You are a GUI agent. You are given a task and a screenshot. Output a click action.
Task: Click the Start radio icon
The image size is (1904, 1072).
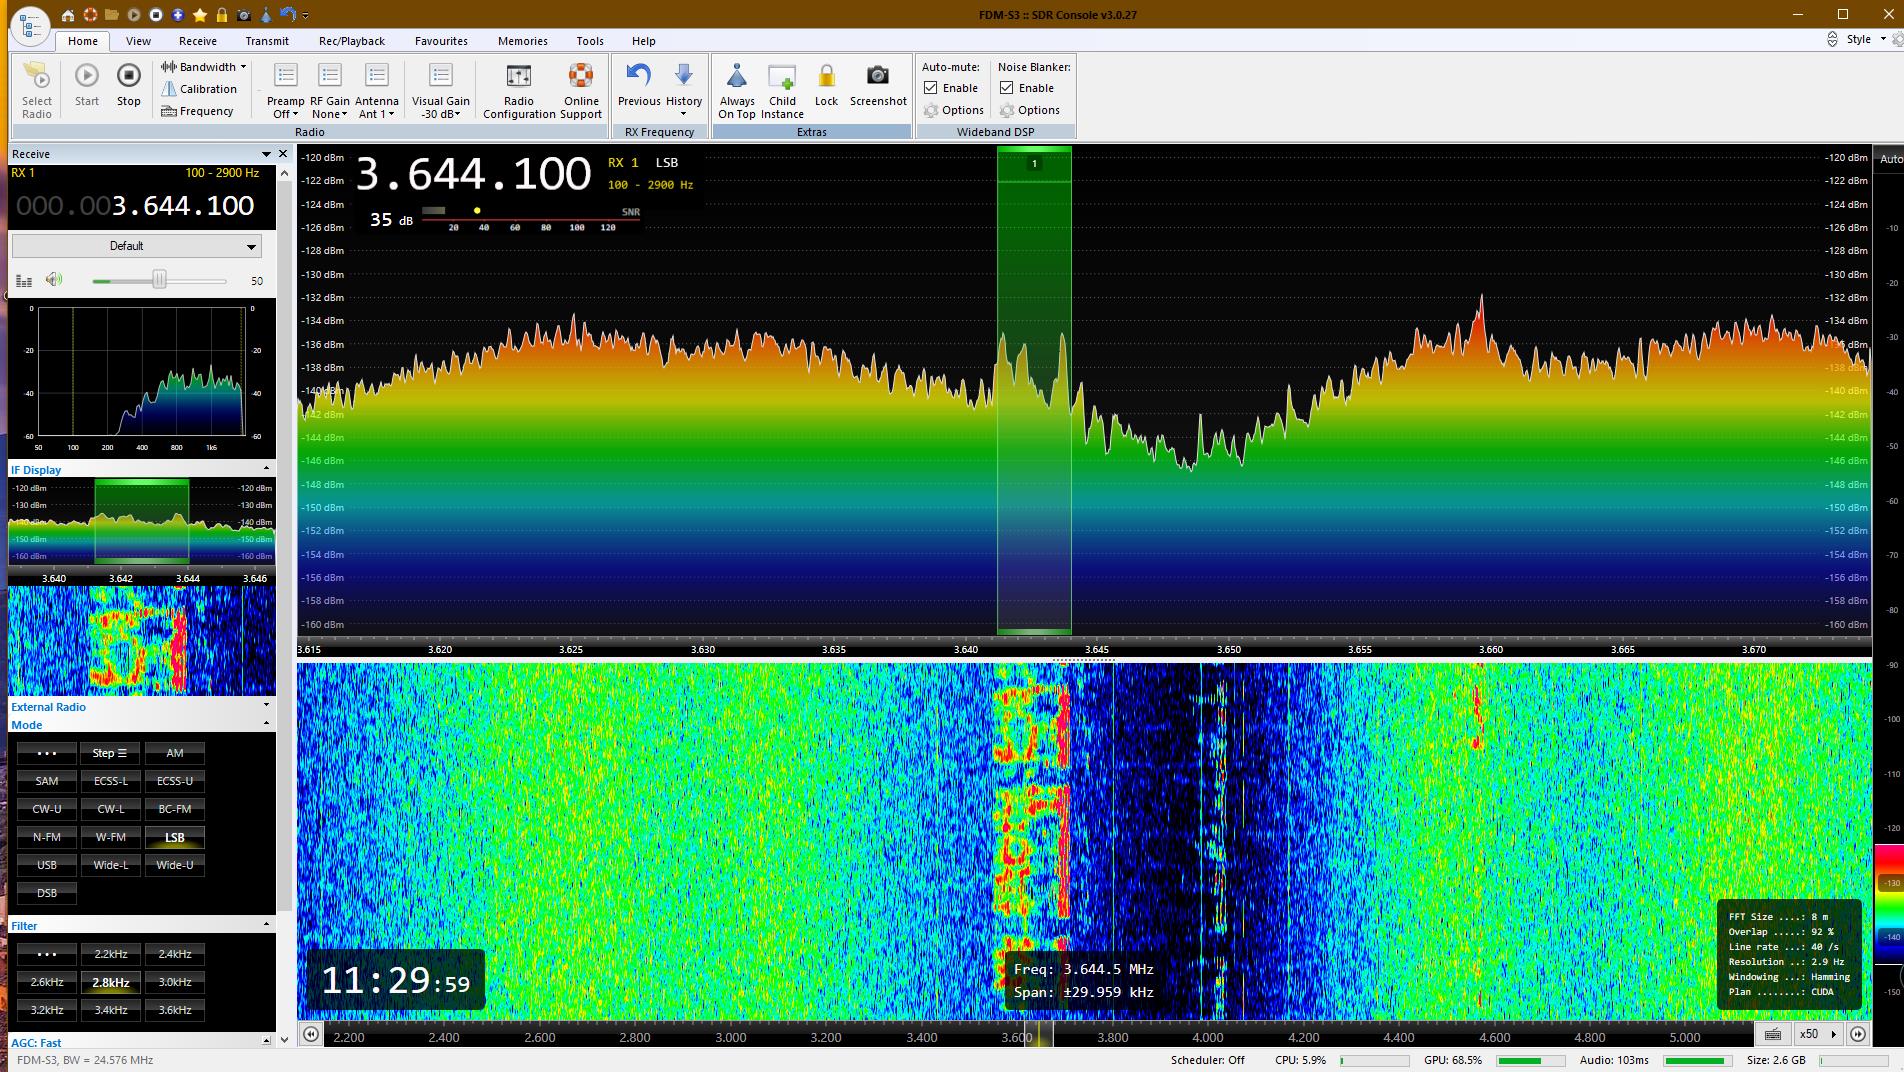pos(87,77)
